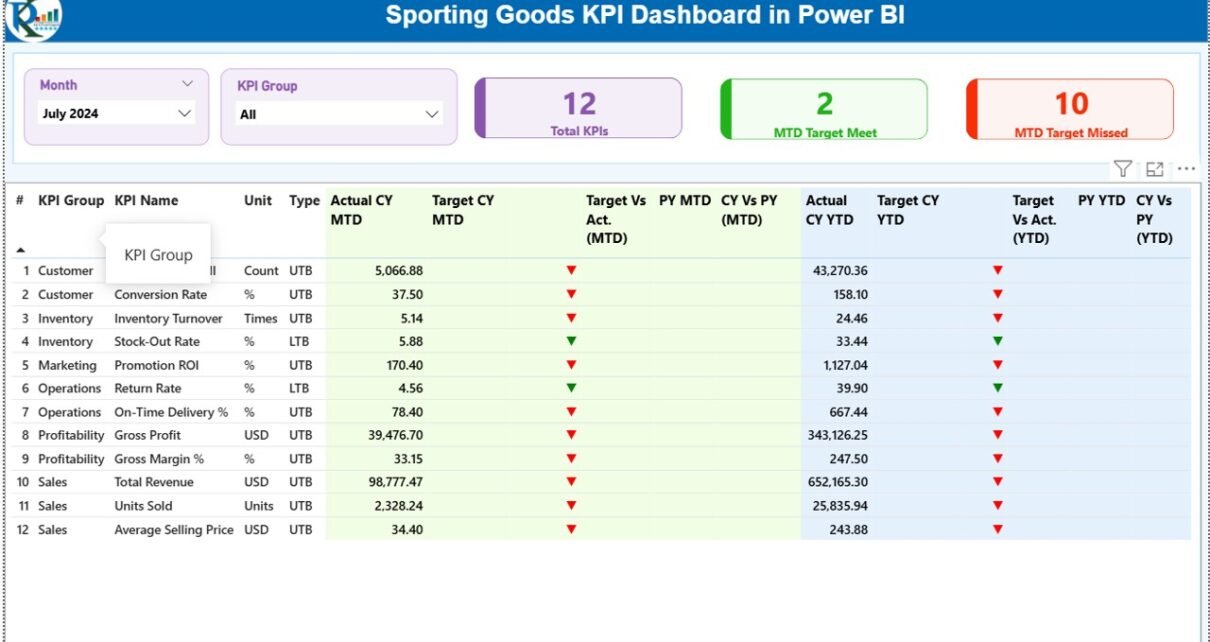
Task: Click the sort arrow under the # column
Action: 21,250
